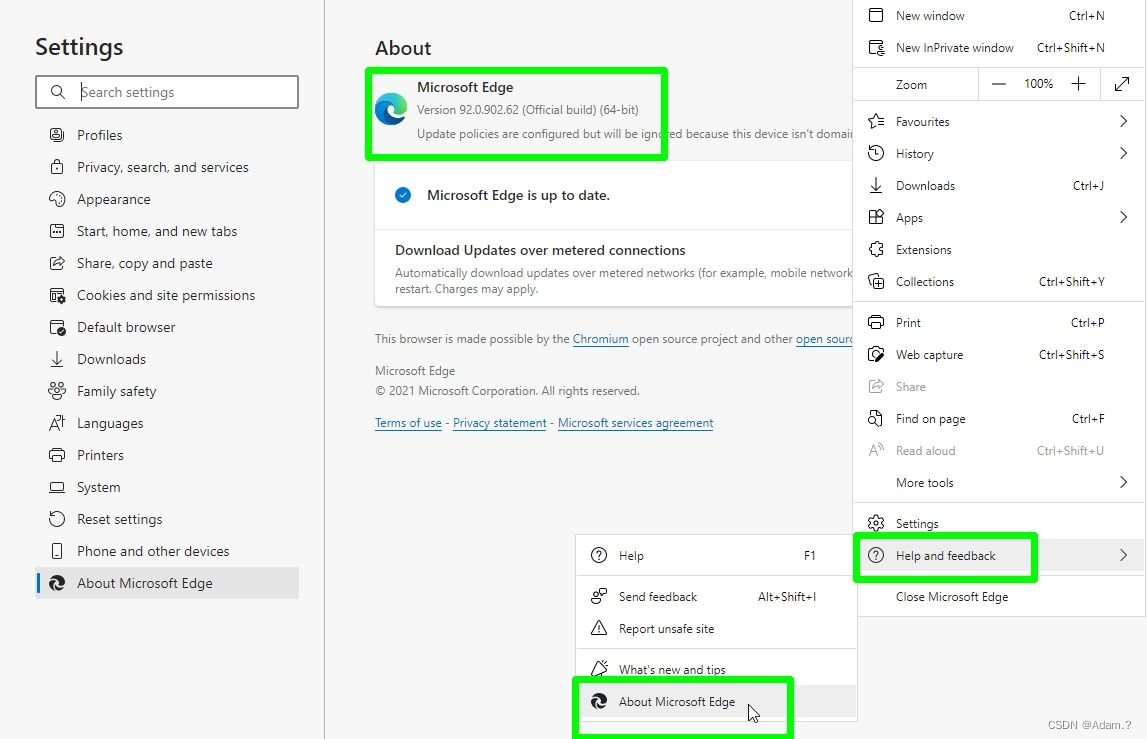Click the Family safety icon
The image size is (1147, 739).
57,391
